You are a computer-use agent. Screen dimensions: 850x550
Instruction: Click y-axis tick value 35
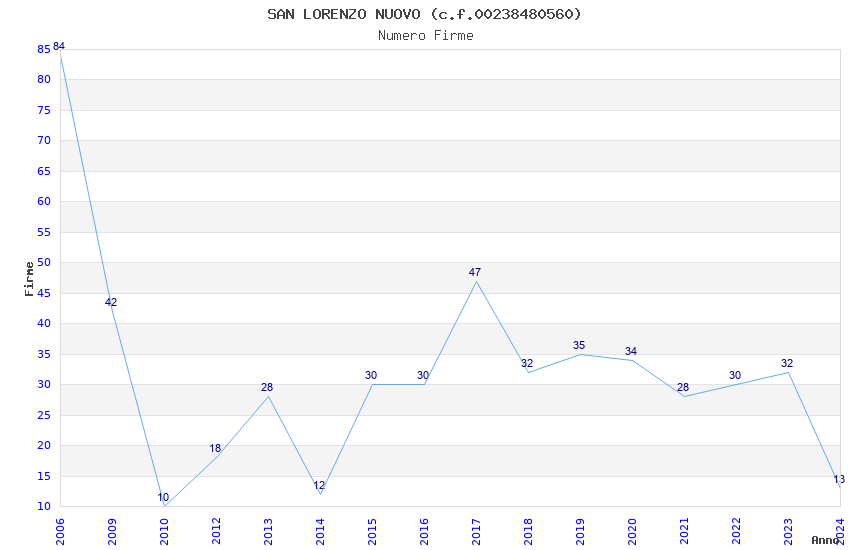[44, 354]
